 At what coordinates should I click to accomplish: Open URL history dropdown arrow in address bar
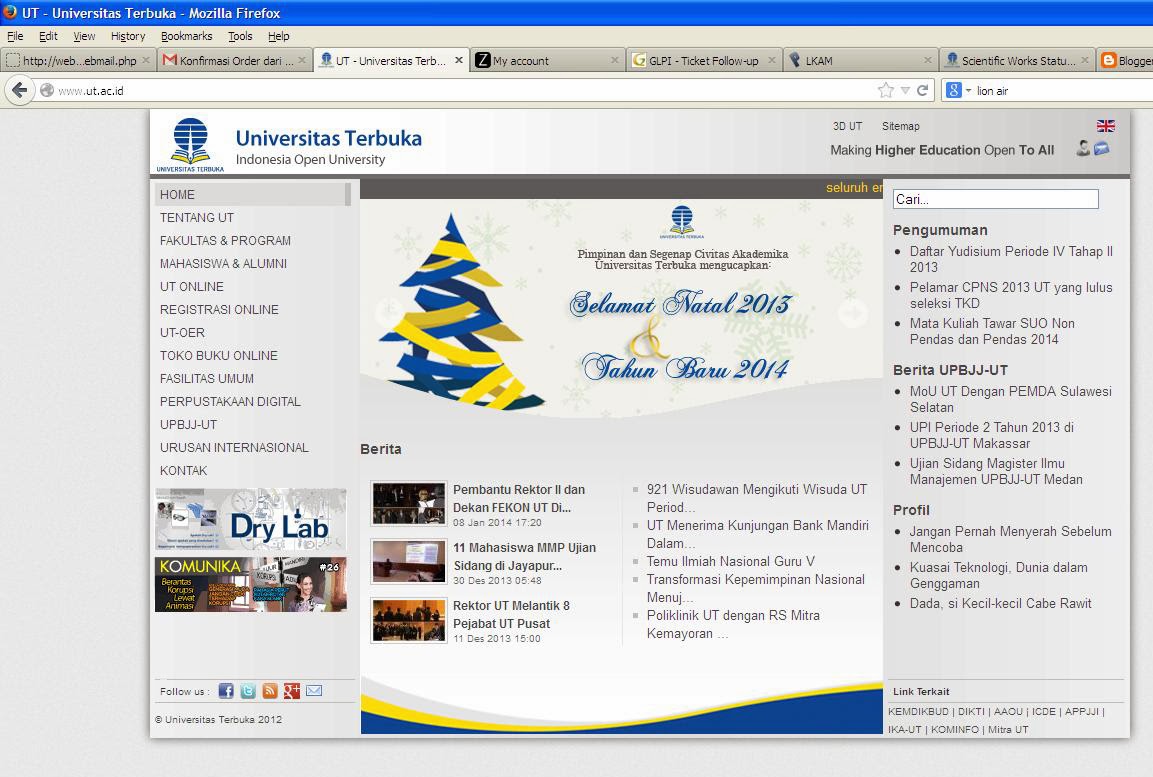pyautogui.click(x=905, y=90)
